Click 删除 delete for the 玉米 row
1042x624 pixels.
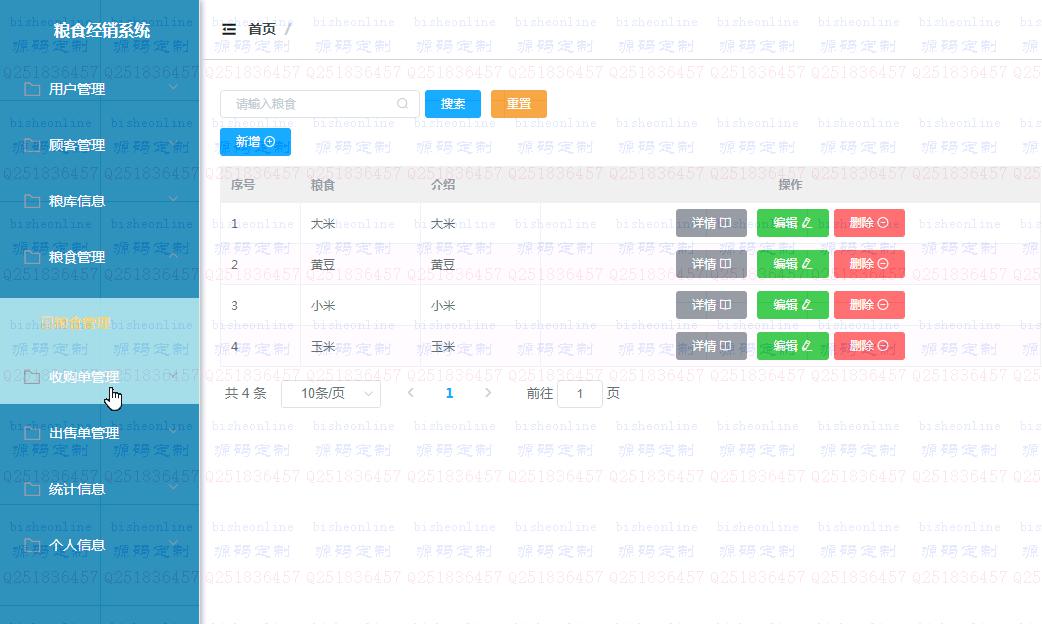click(x=869, y=346)
